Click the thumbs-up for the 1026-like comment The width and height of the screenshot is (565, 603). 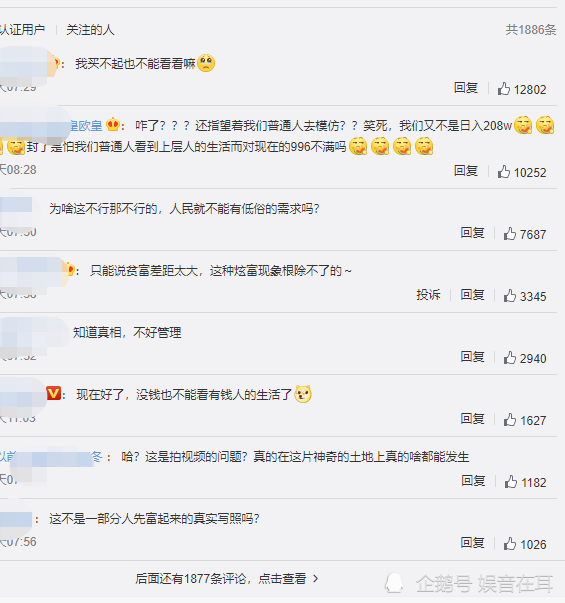click(x=510, y=544)
